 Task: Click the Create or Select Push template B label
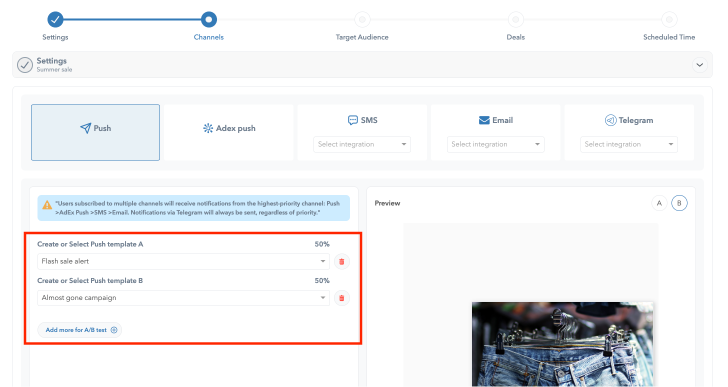point(90,281)
